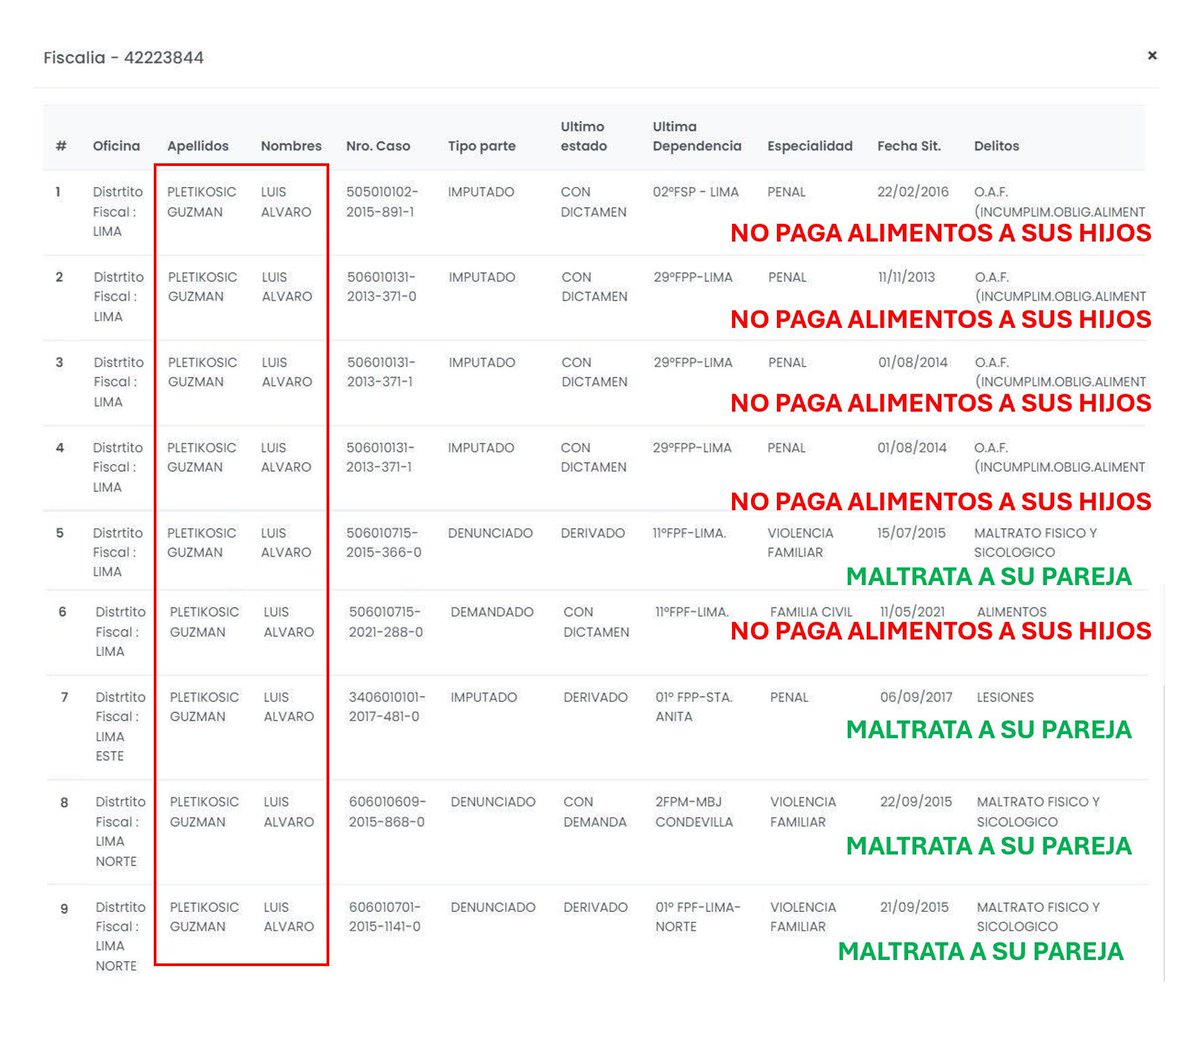Select case number 506010131-2013-371-0
This screenshot has height=1060, width=1200.
point(382,287)
